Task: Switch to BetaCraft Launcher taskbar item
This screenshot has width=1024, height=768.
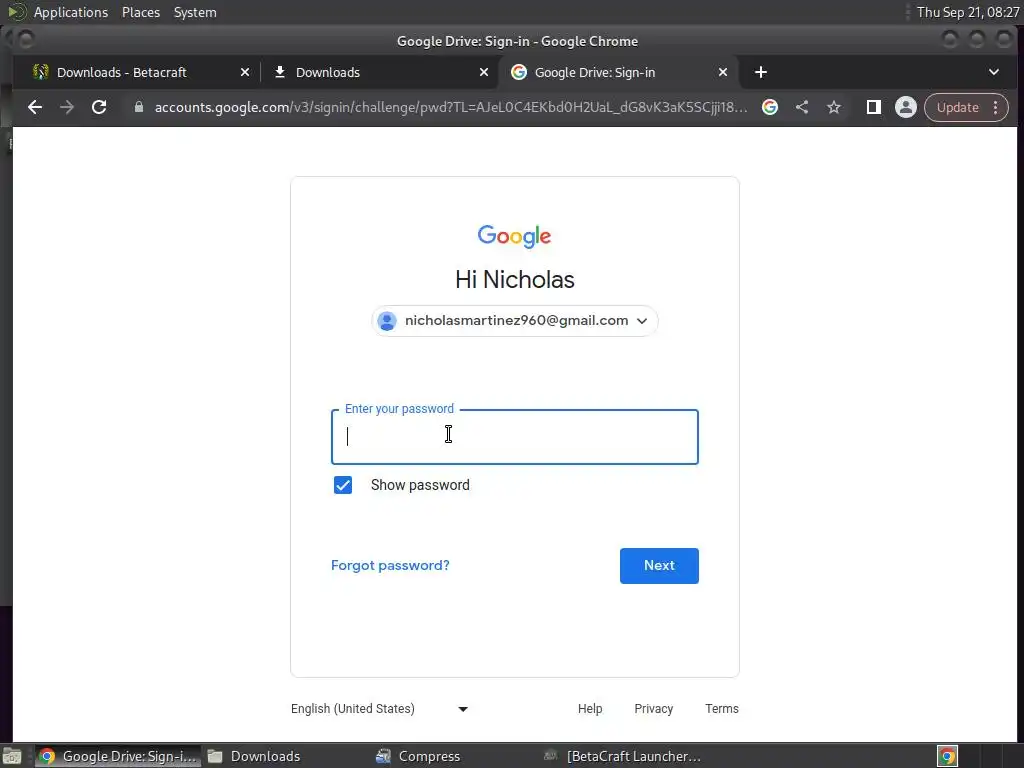Action: pyautogui.click(x=622, y=756)
